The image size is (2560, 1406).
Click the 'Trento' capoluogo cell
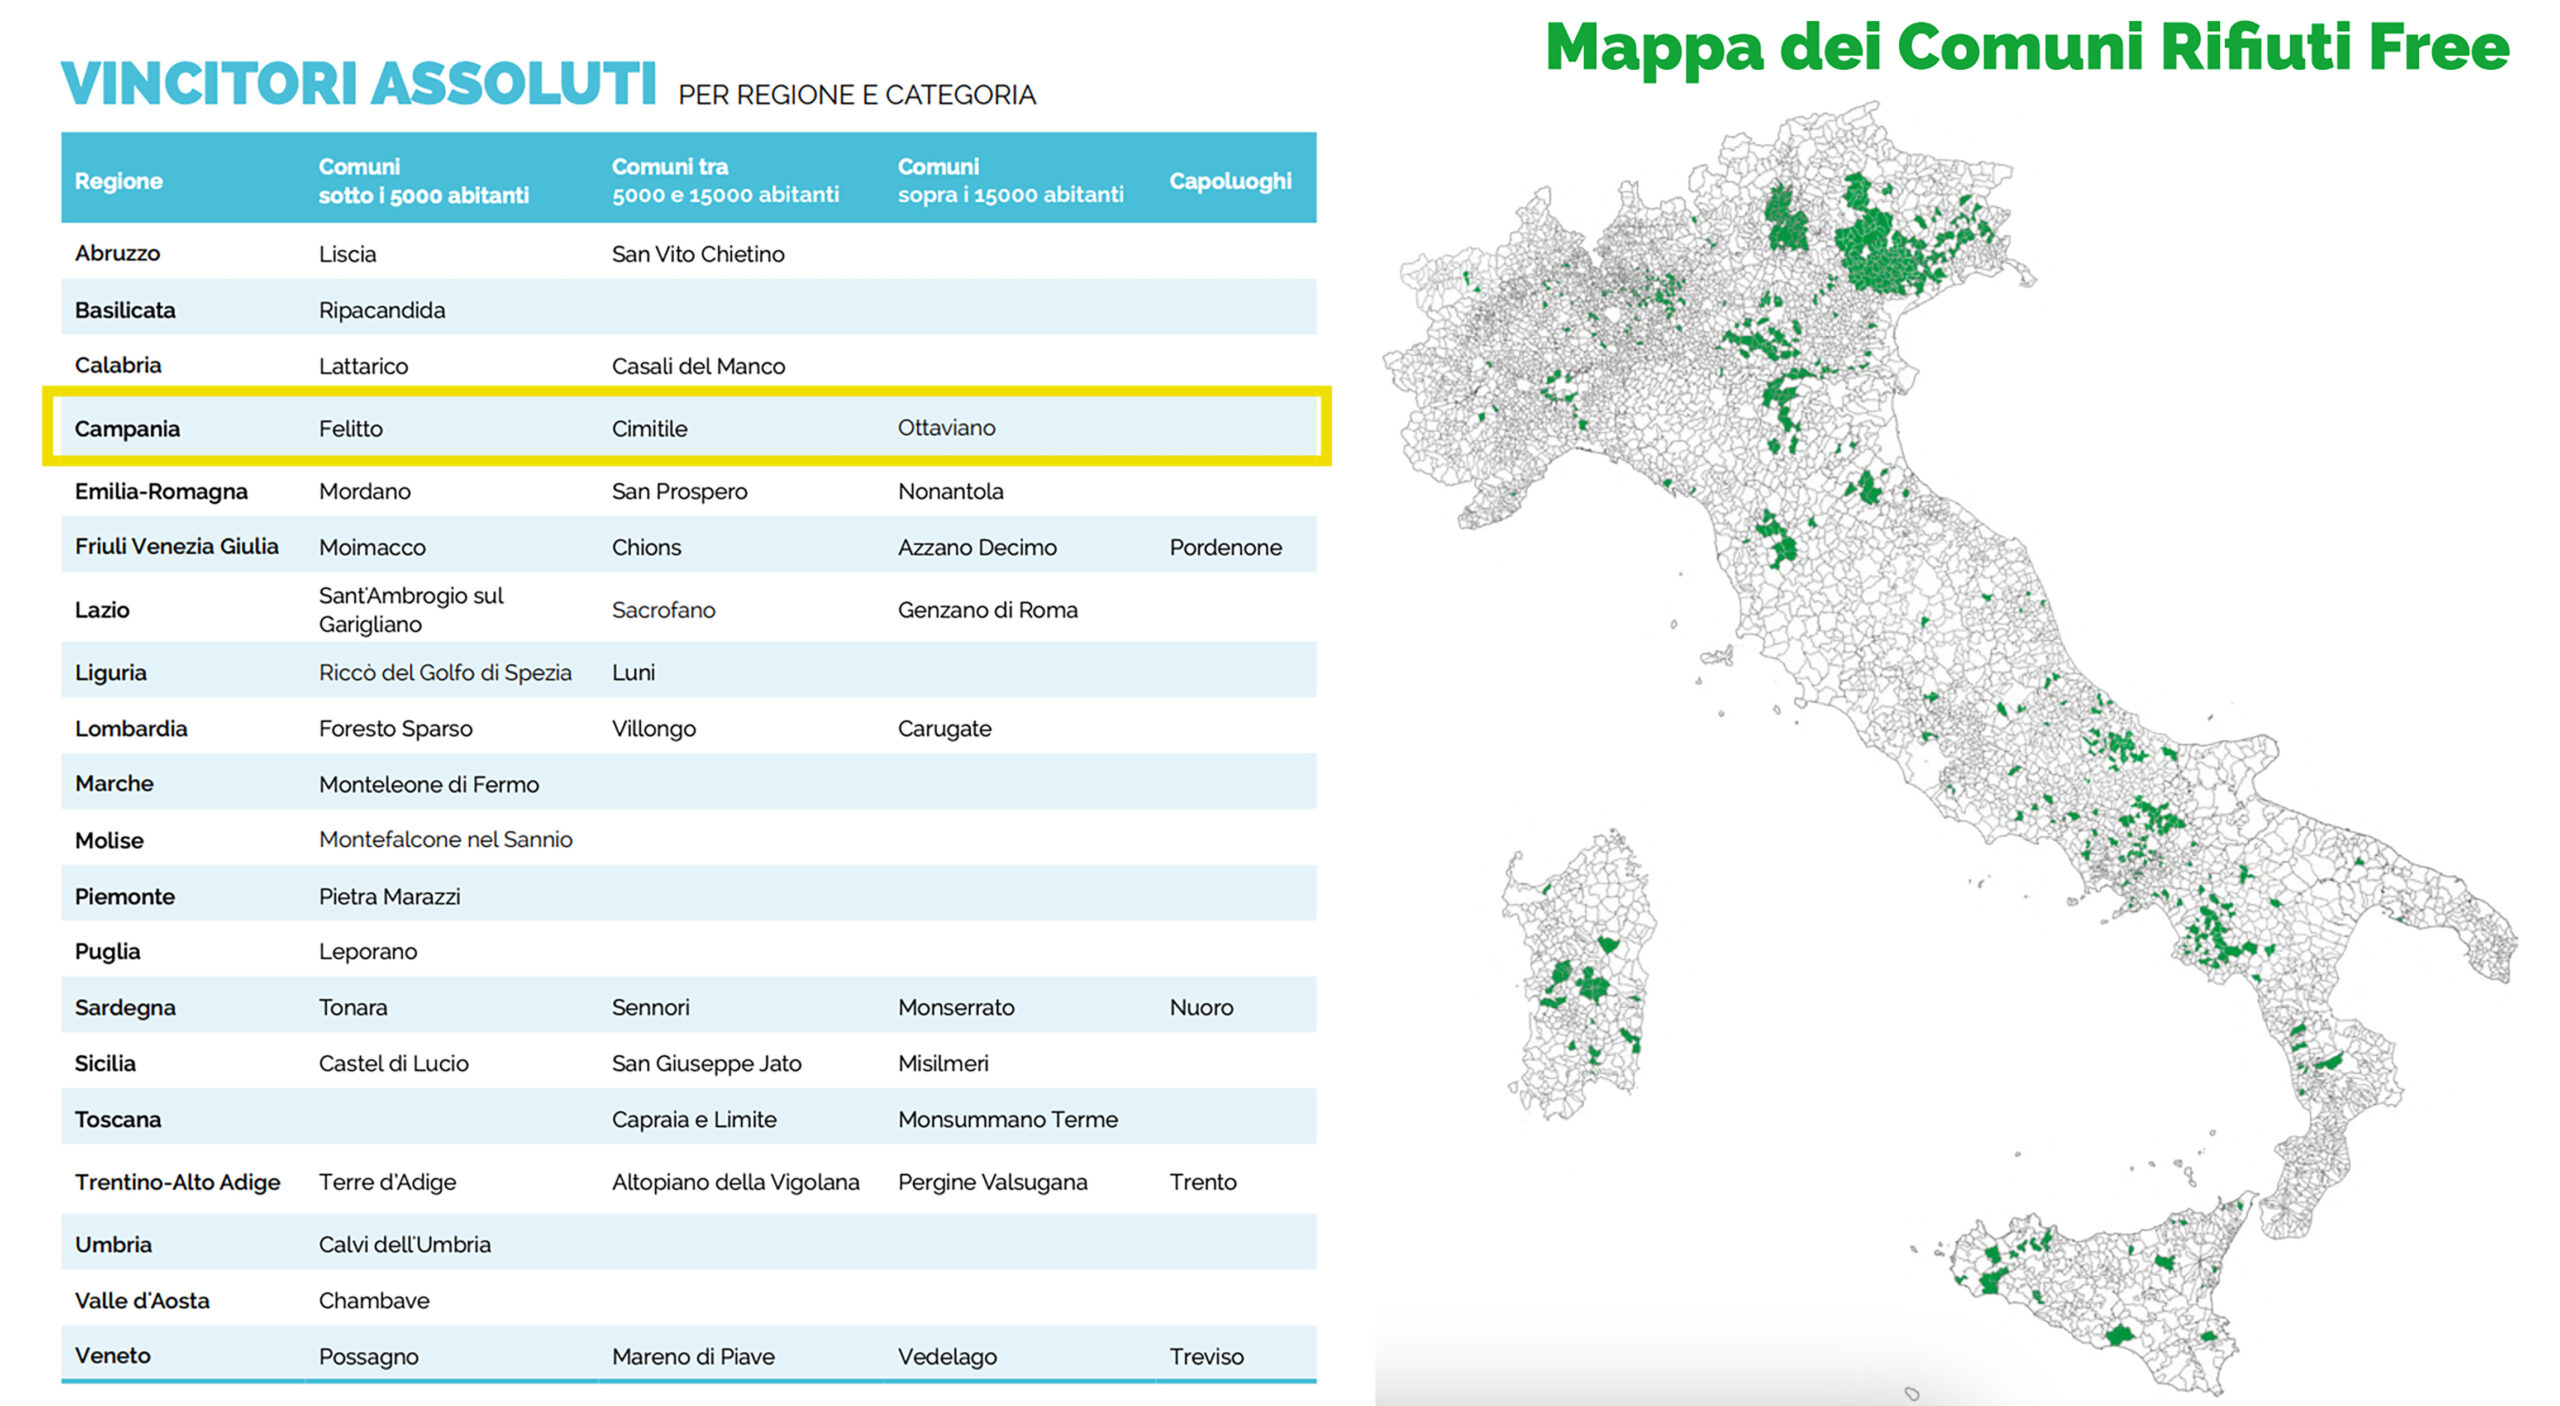point(1203,1182)
